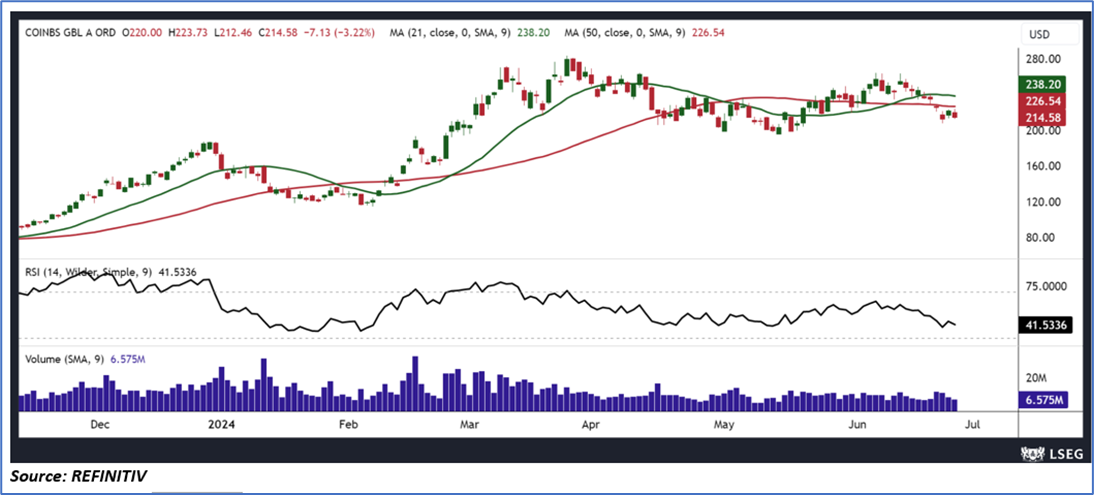Click the red 226.54 price tag
Viewport: 1094px width, 495px height.
(1044, 101)
